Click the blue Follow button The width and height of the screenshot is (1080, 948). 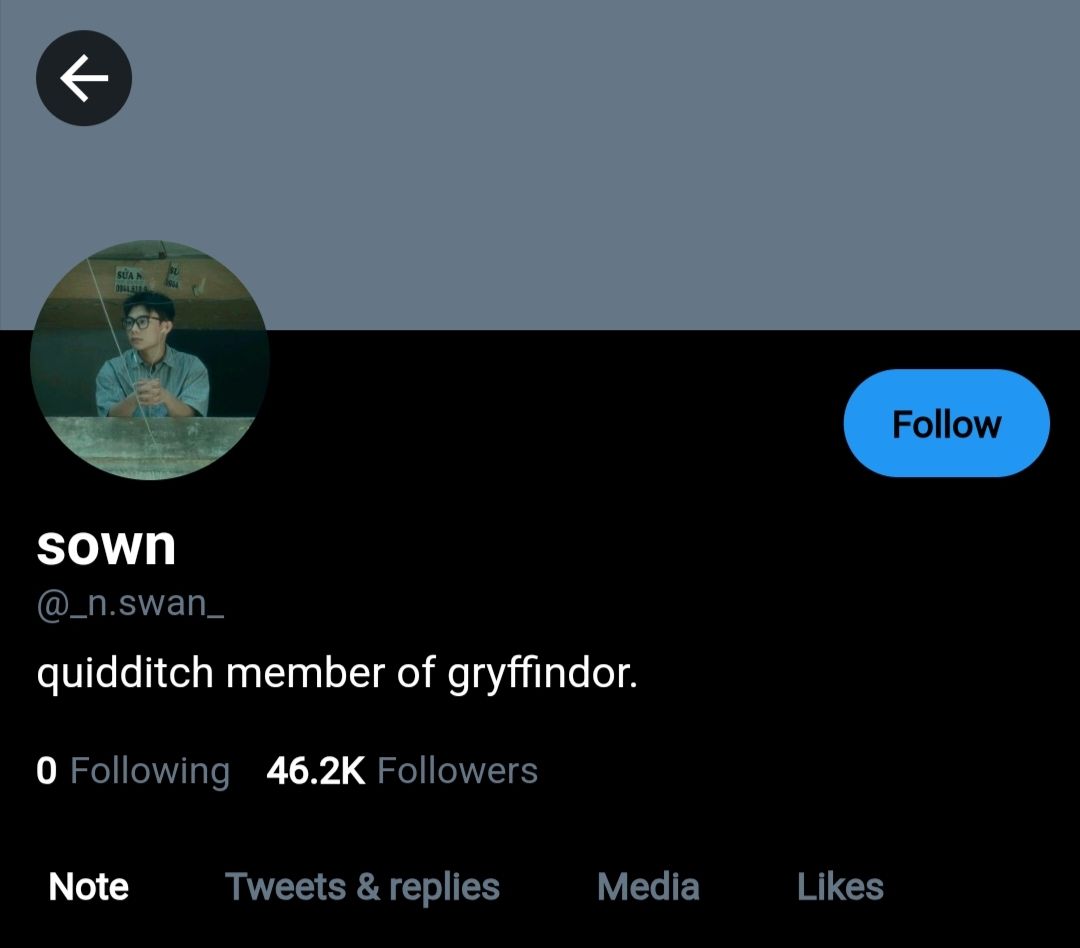946,424
